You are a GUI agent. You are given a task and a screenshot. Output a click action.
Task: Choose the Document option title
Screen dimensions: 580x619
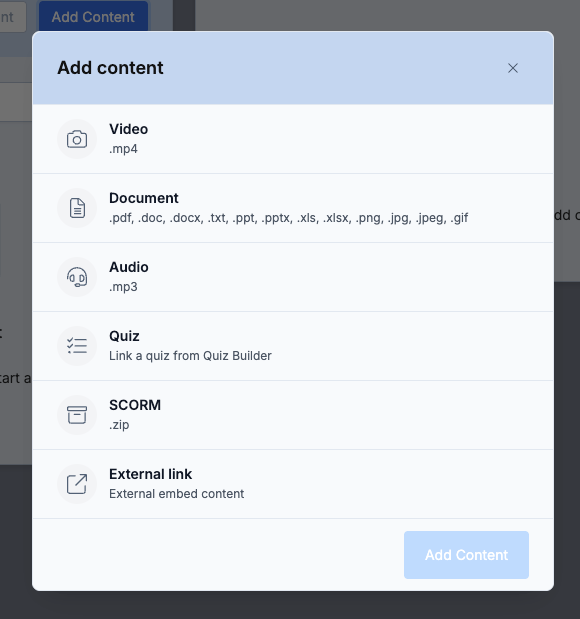(x=144, y=198)
